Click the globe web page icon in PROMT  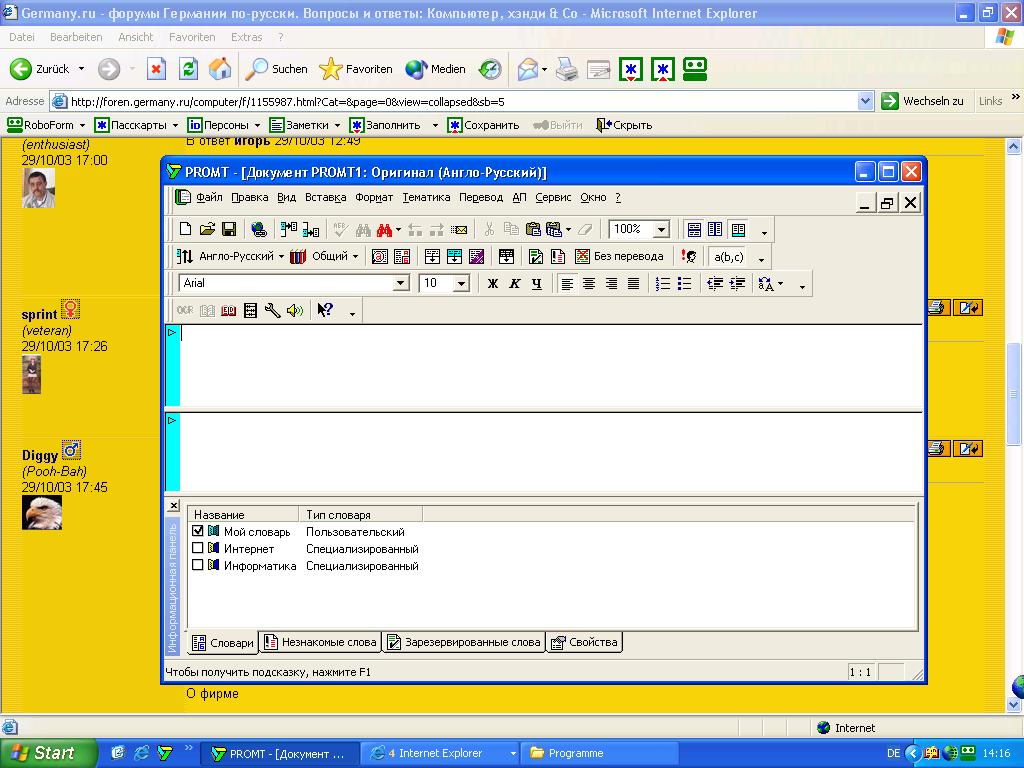tap(259, 229)
